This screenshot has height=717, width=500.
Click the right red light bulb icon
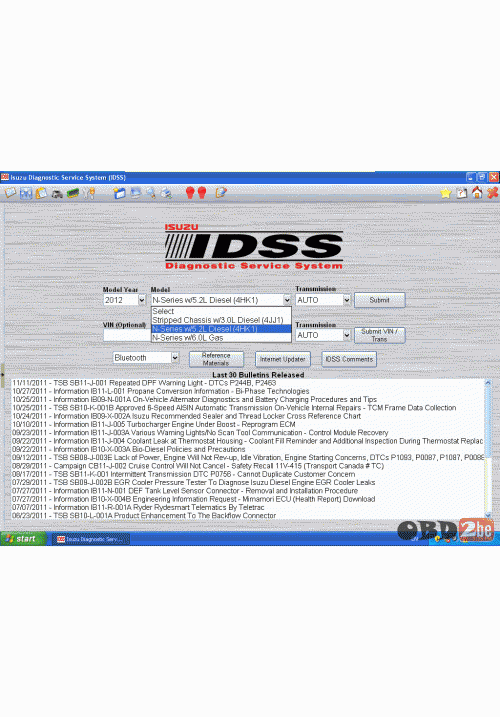(x=202, y=193)
